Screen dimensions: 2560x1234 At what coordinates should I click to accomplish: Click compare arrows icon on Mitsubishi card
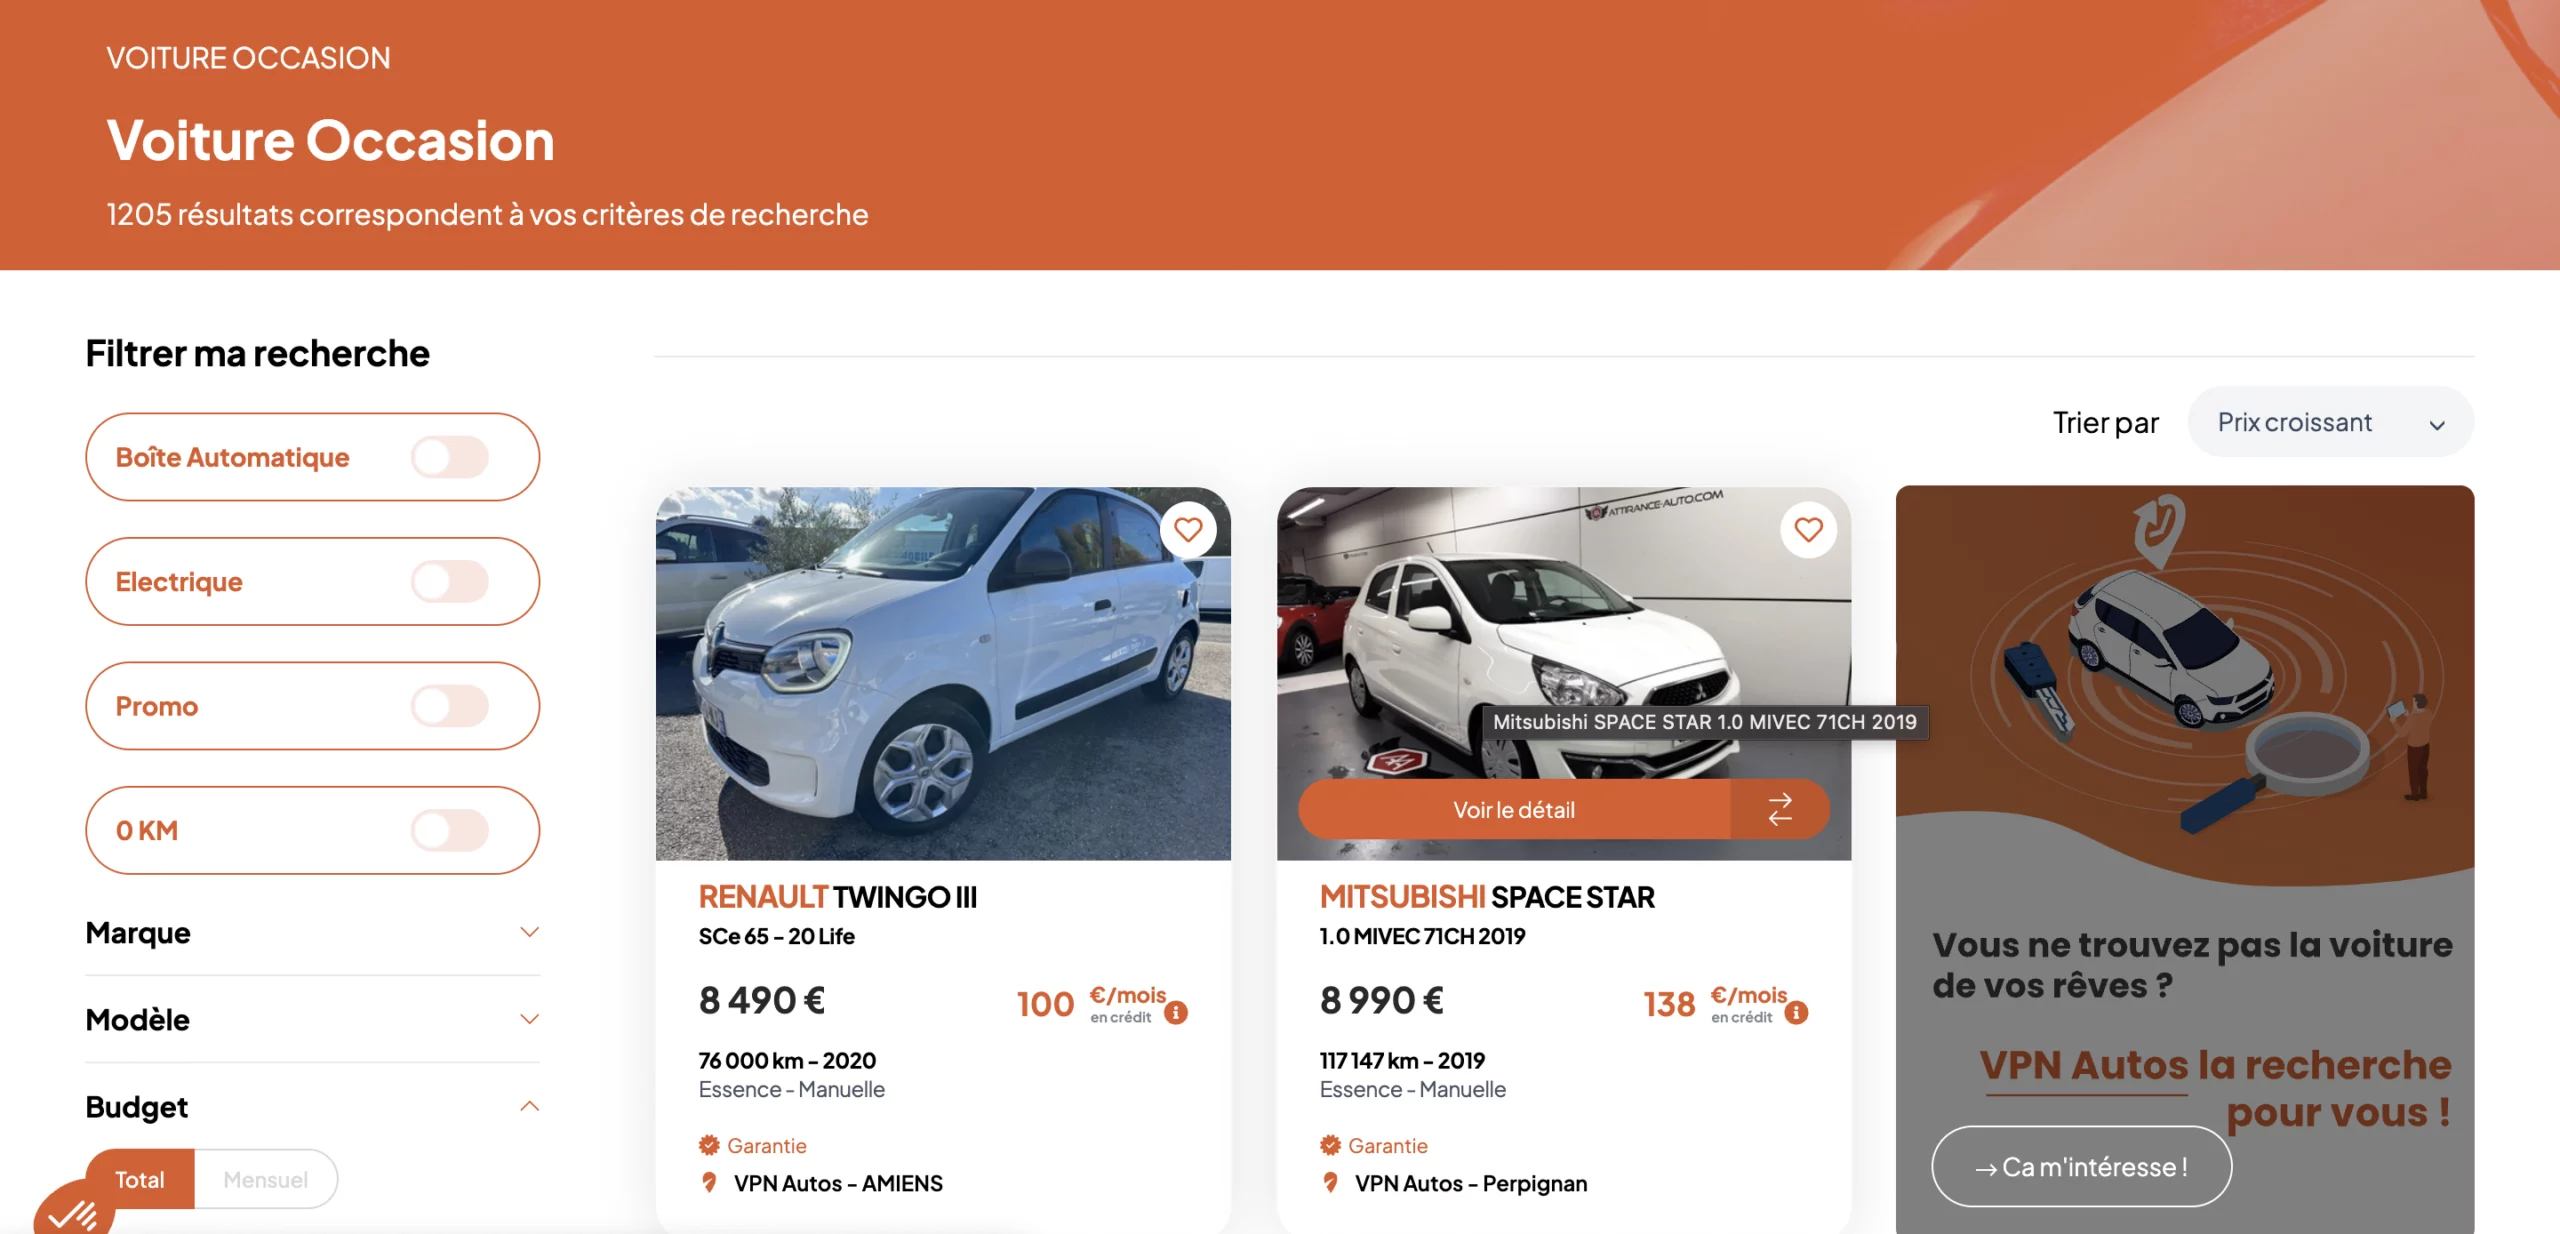[1780, 809]
